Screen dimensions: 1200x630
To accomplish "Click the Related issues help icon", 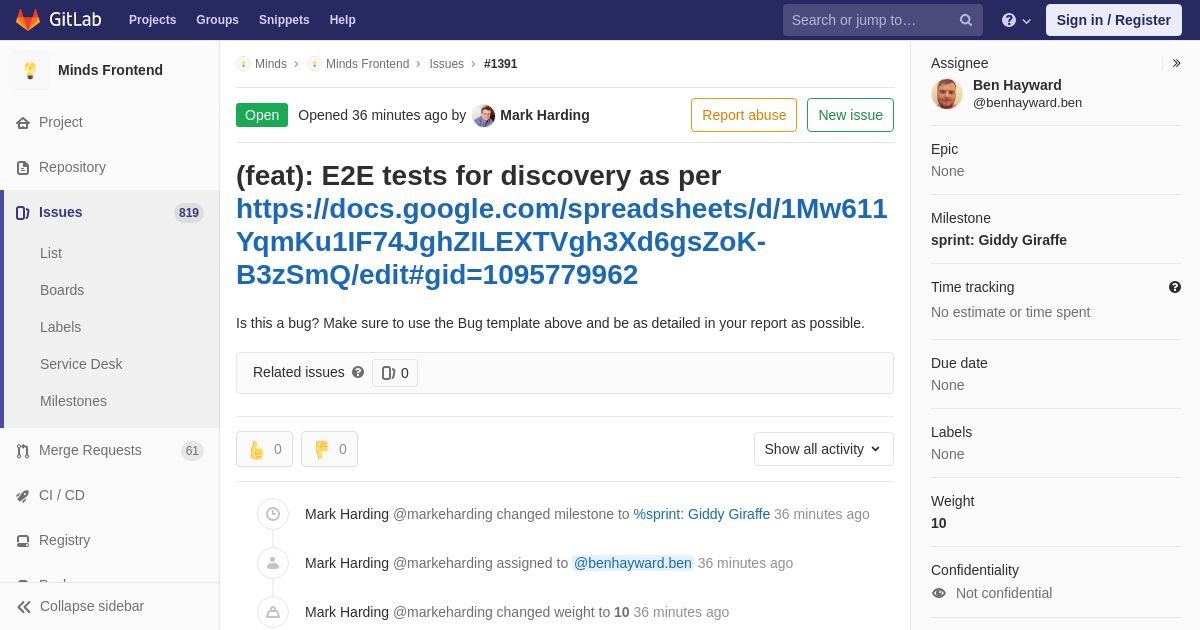I will (358, 372).
